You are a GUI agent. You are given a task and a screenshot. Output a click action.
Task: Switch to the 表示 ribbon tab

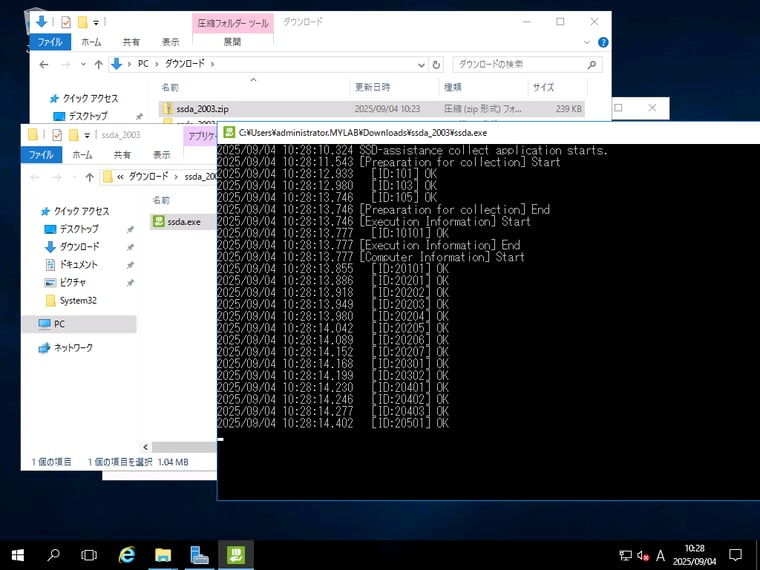point(170,42)
